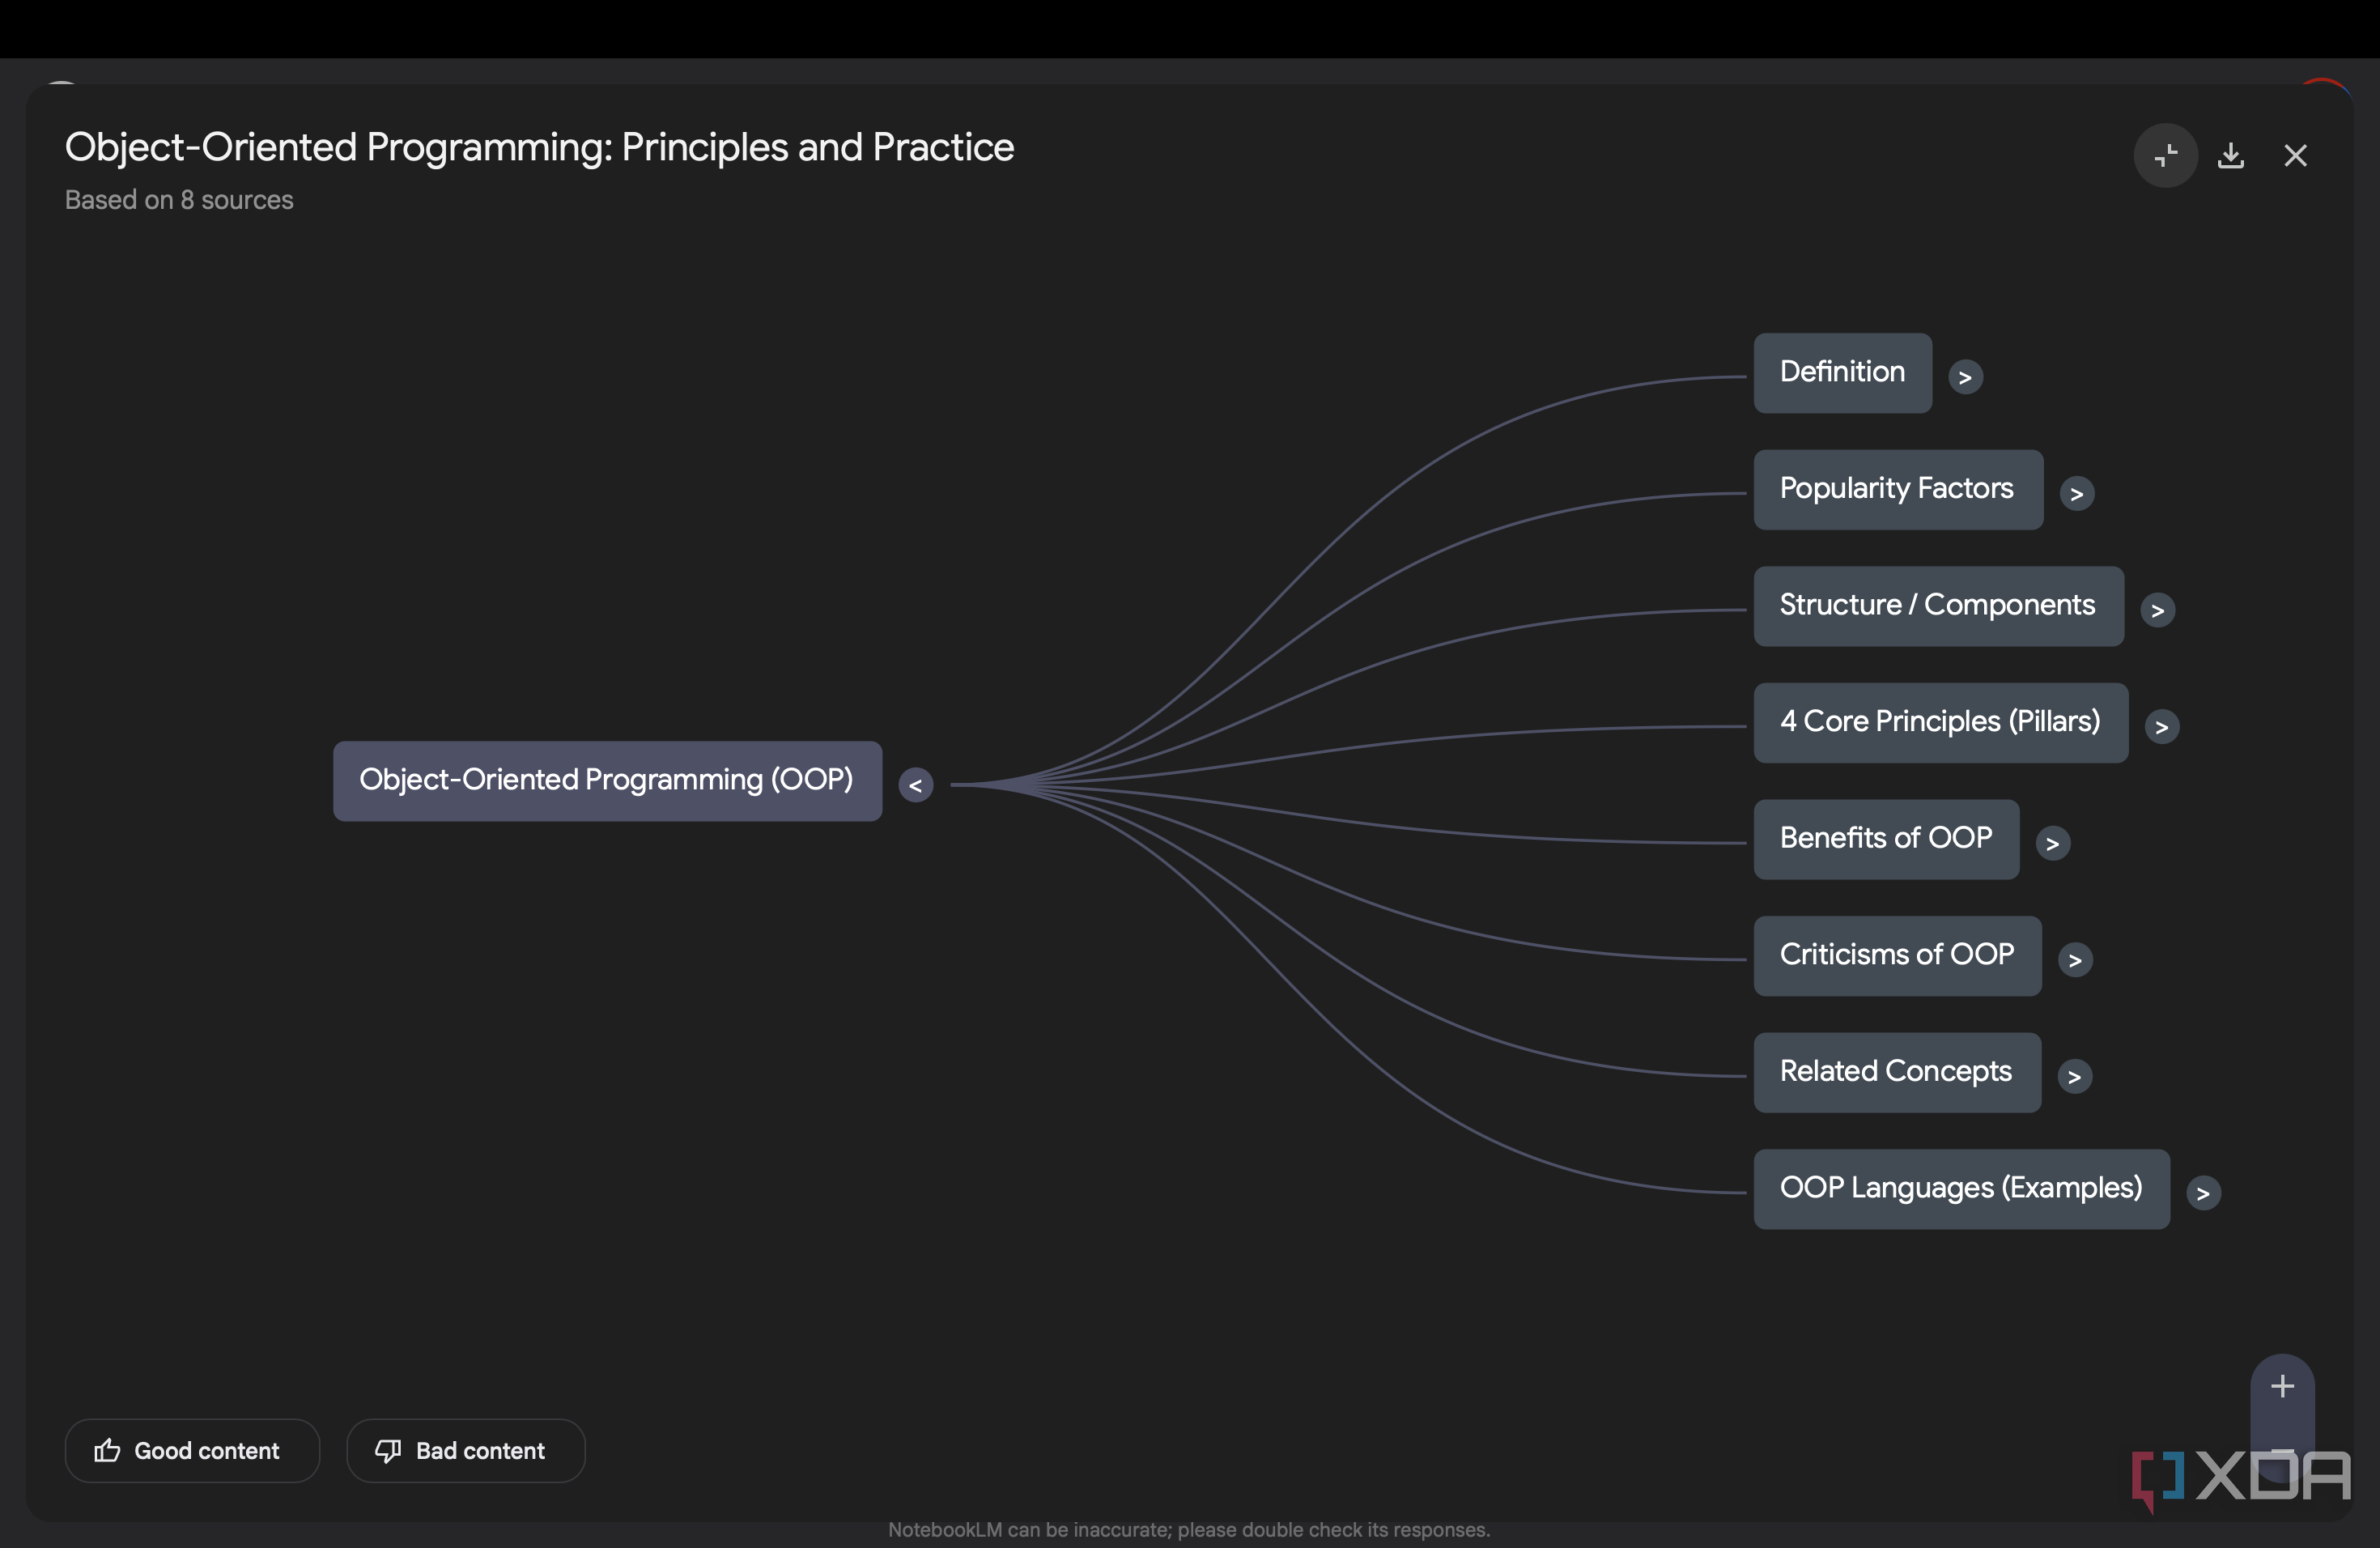The image size is (2380, 1548).
Task: Collapse the Object-Oriented Programming root node
Action: 915,786
